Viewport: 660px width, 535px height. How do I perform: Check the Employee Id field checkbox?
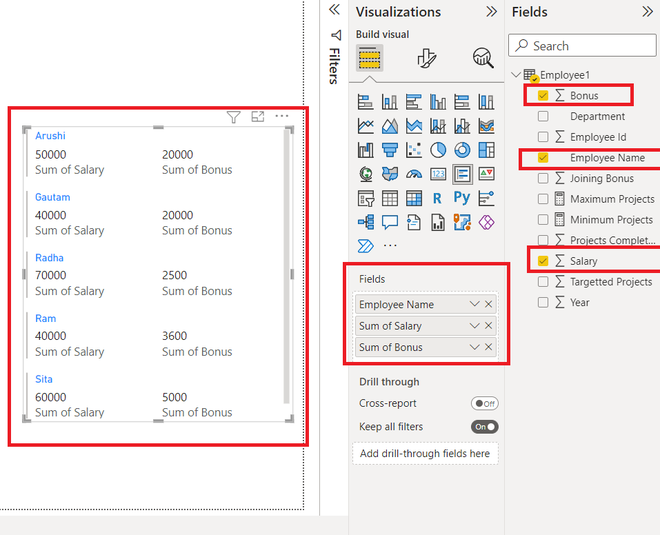[543, 137]
